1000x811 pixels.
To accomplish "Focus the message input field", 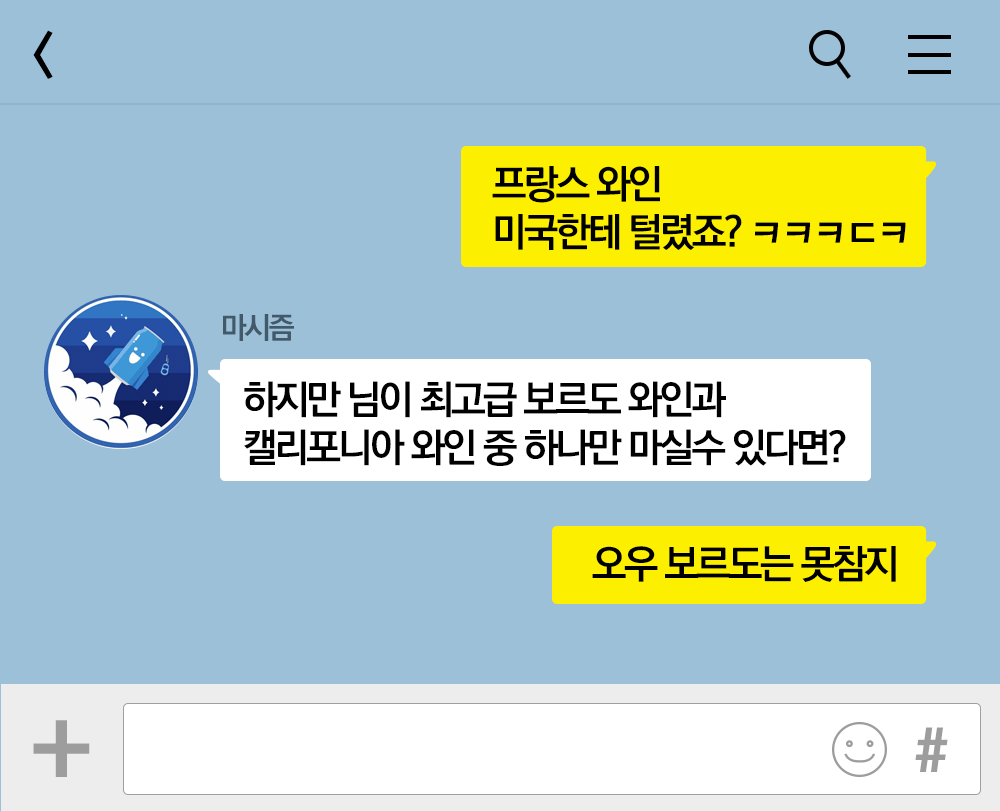I will click(552, 749).
